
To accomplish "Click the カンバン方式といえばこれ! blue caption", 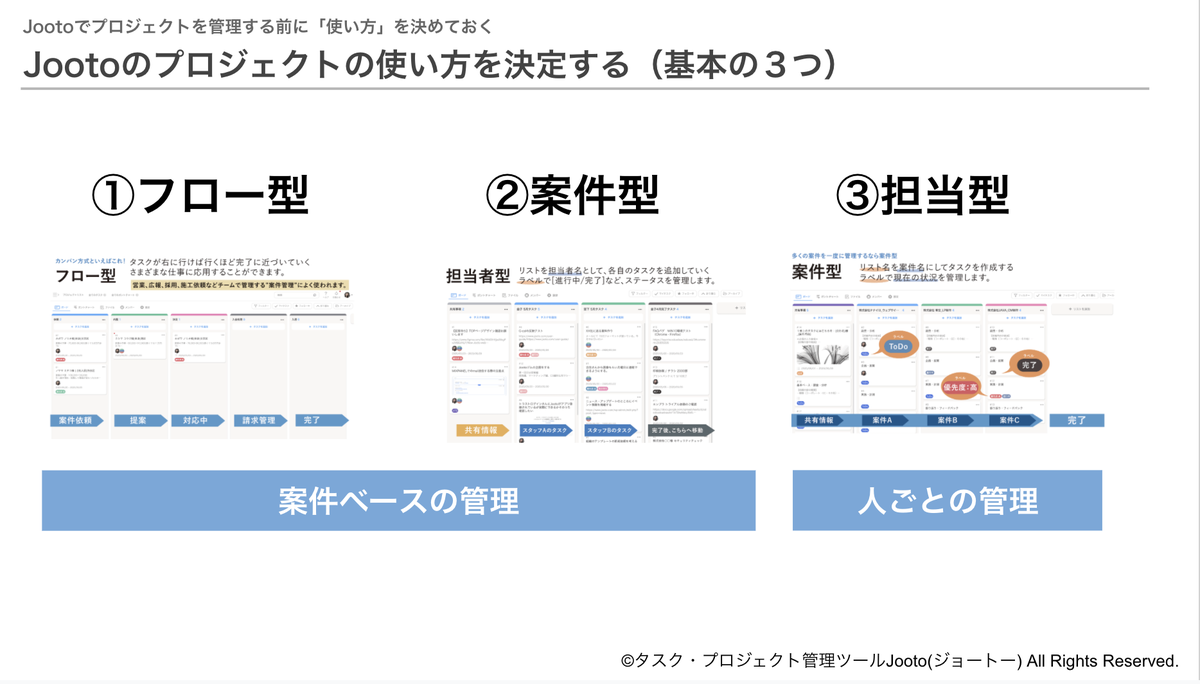I will coord(91,260).
